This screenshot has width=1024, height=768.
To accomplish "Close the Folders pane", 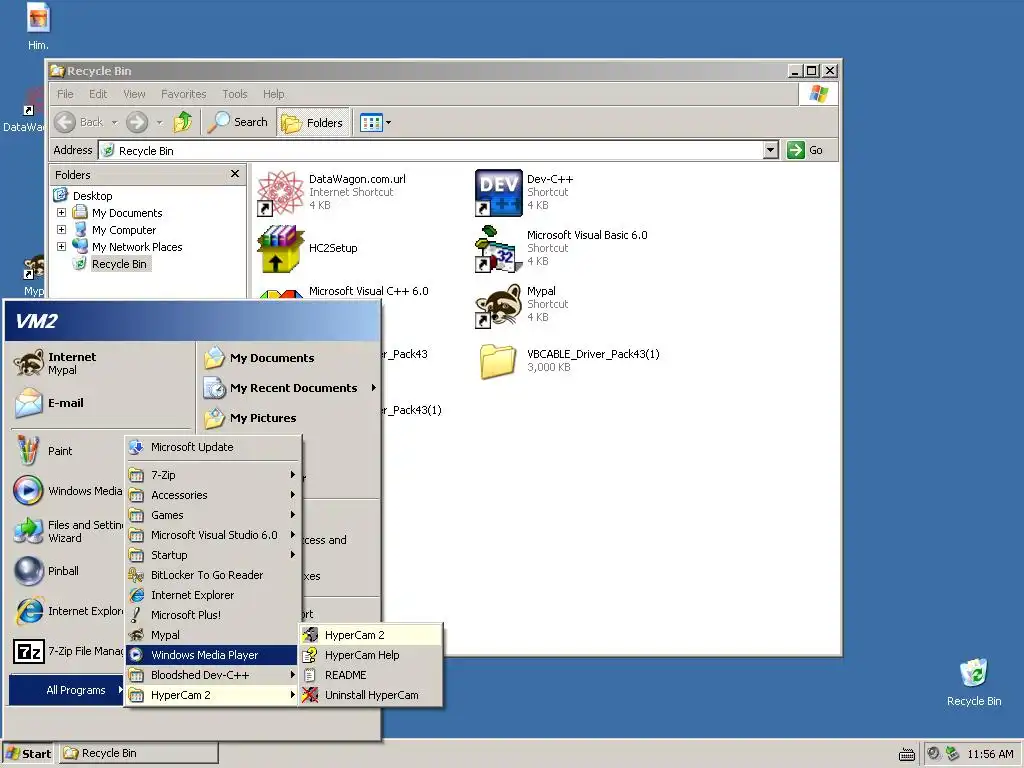I will 235,174.
